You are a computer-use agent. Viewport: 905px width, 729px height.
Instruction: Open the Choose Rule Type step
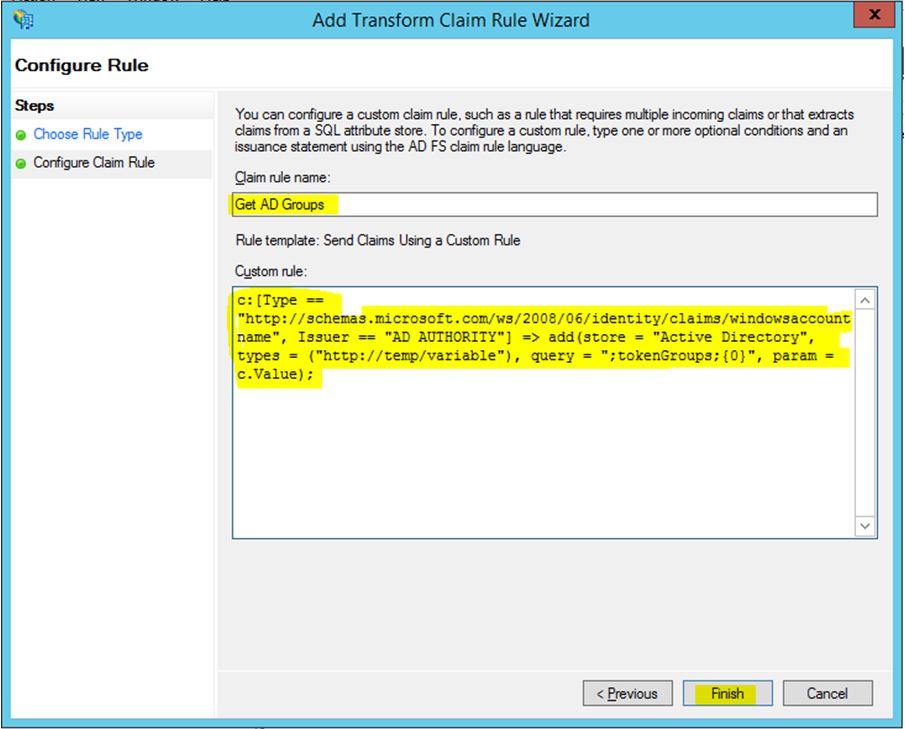click(88, 134)
